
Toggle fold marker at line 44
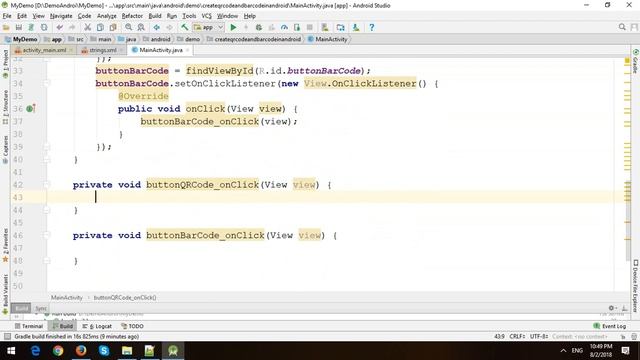[47, 210]
